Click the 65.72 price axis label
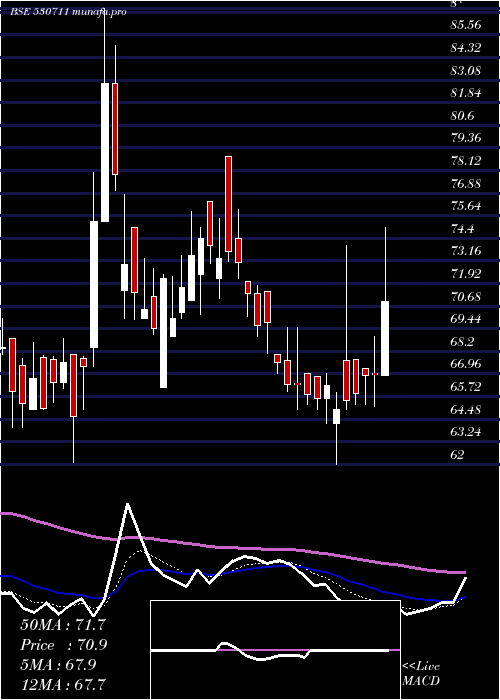The image size is (500, 700). click(x=466, y=386)
